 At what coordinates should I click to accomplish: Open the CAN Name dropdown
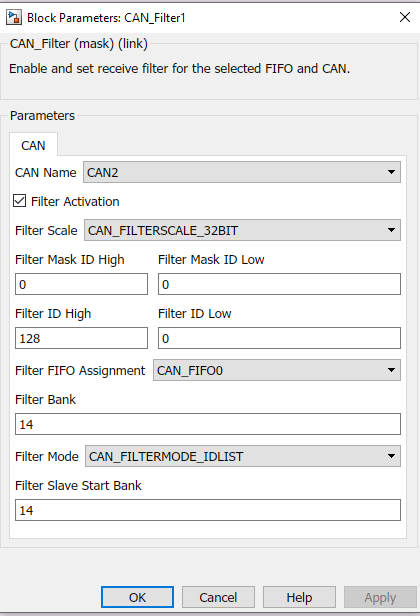coord(242,172)
